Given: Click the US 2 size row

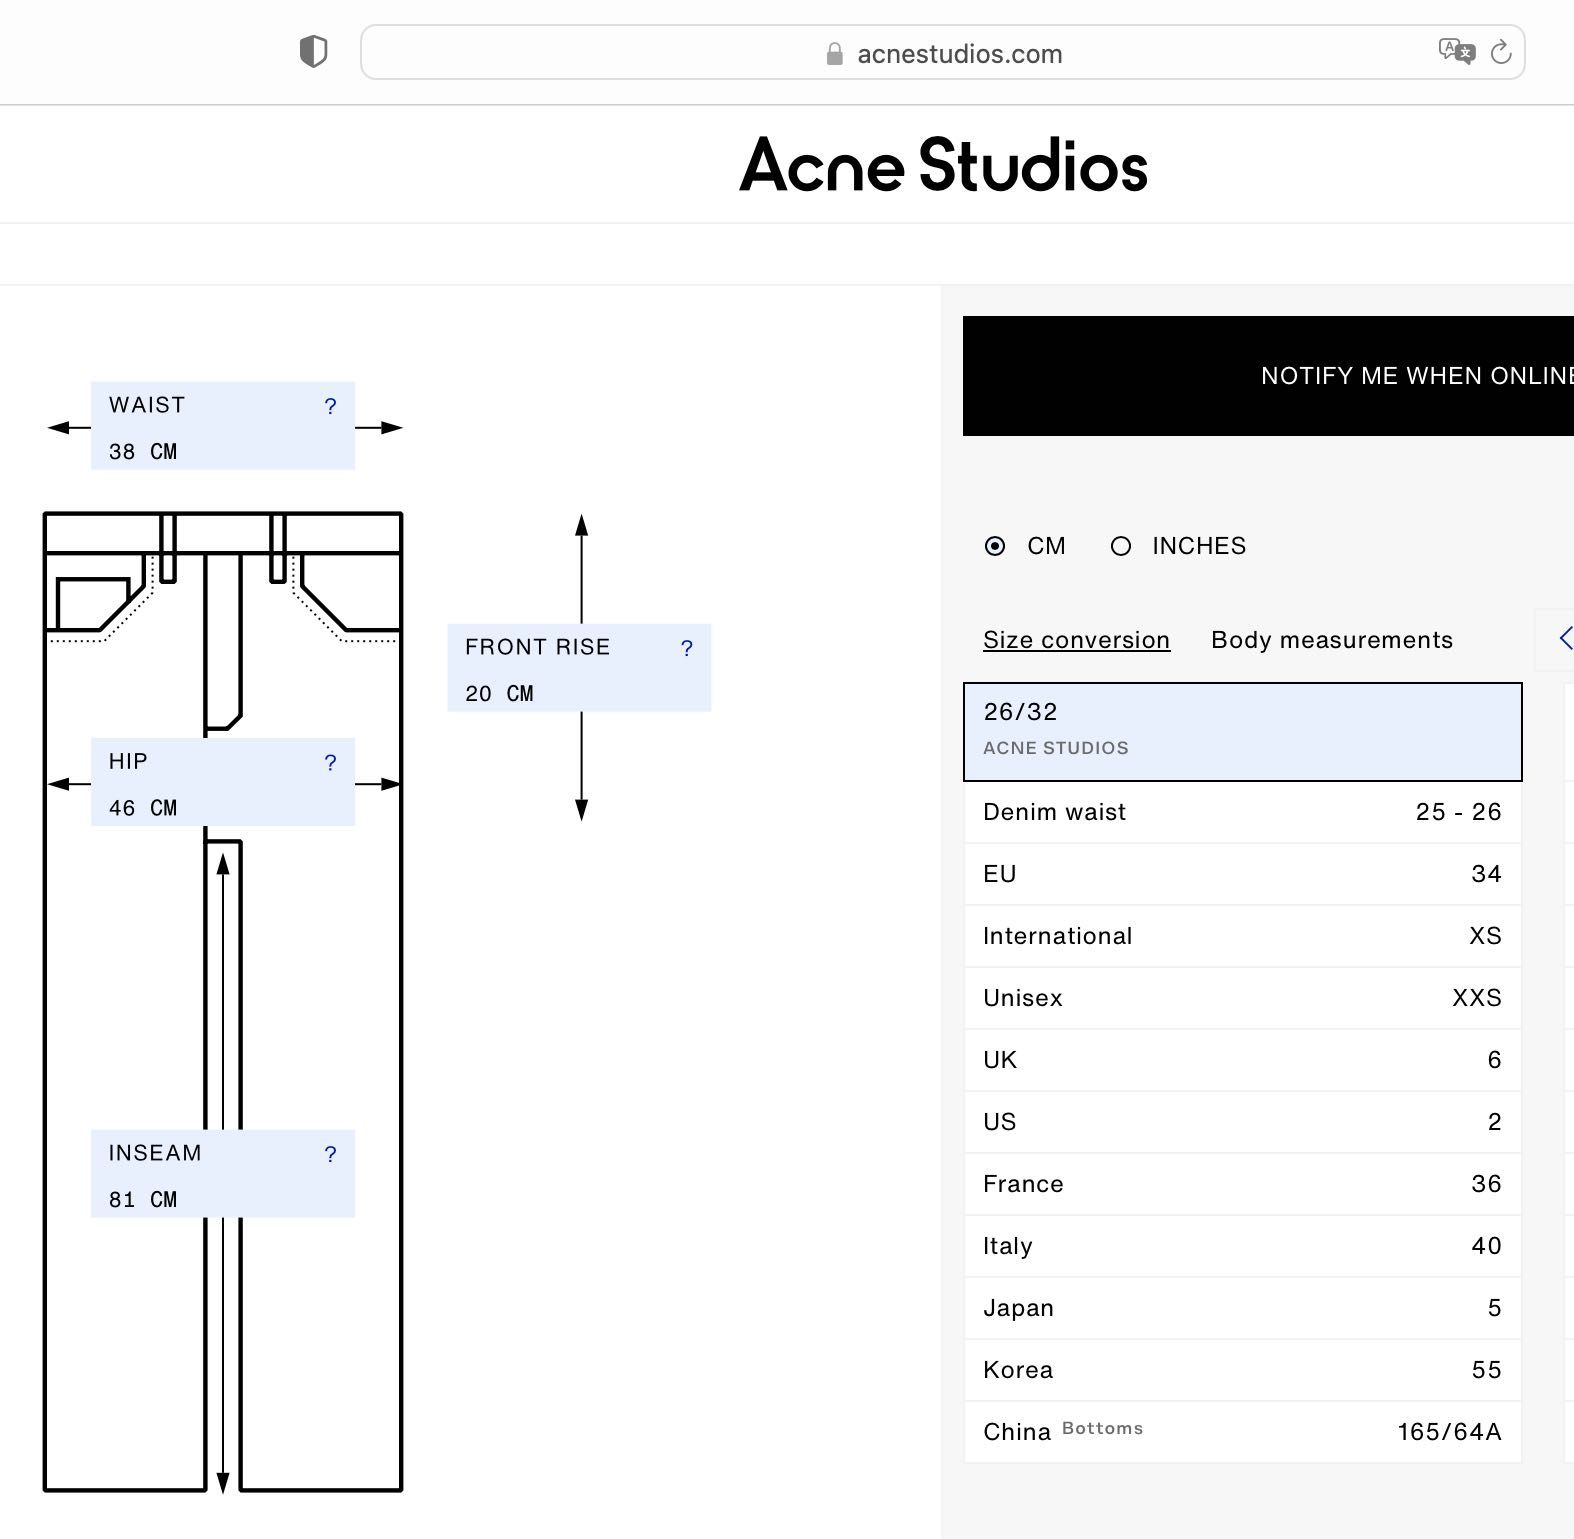Looking at the screenshot, I should [1242, 1122].
